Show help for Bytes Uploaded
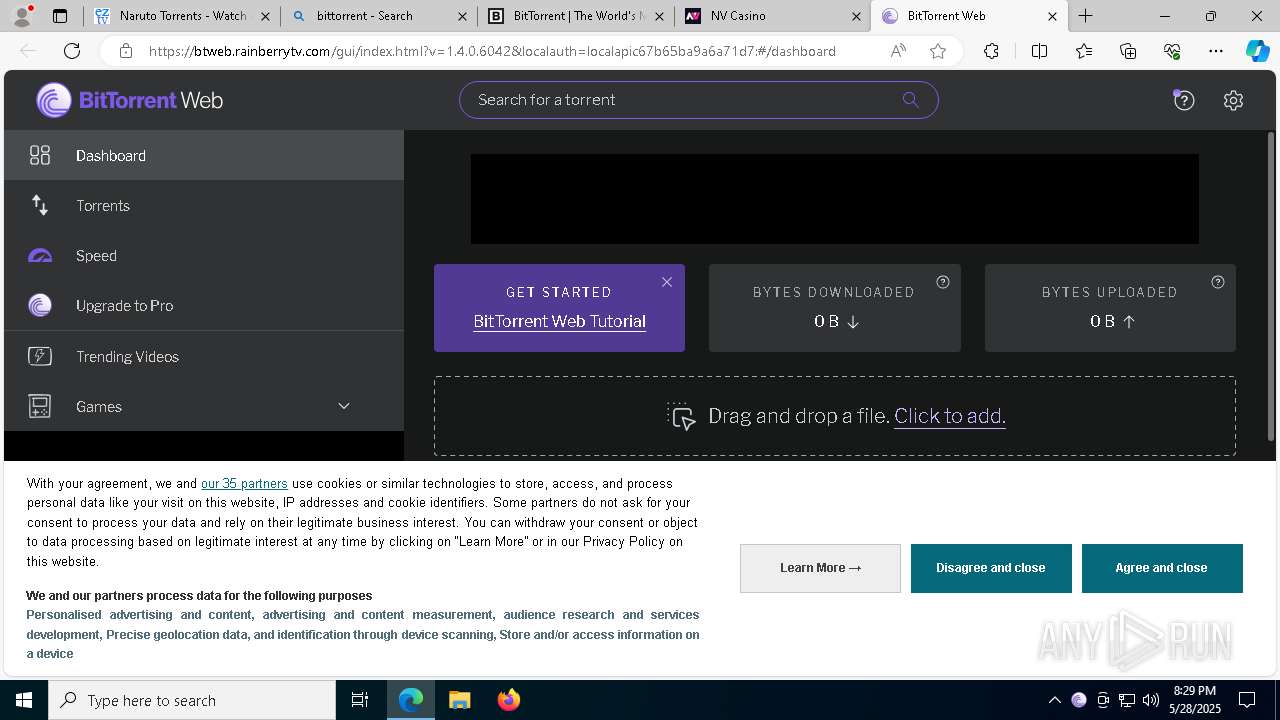 click(x=1218, y=282)
